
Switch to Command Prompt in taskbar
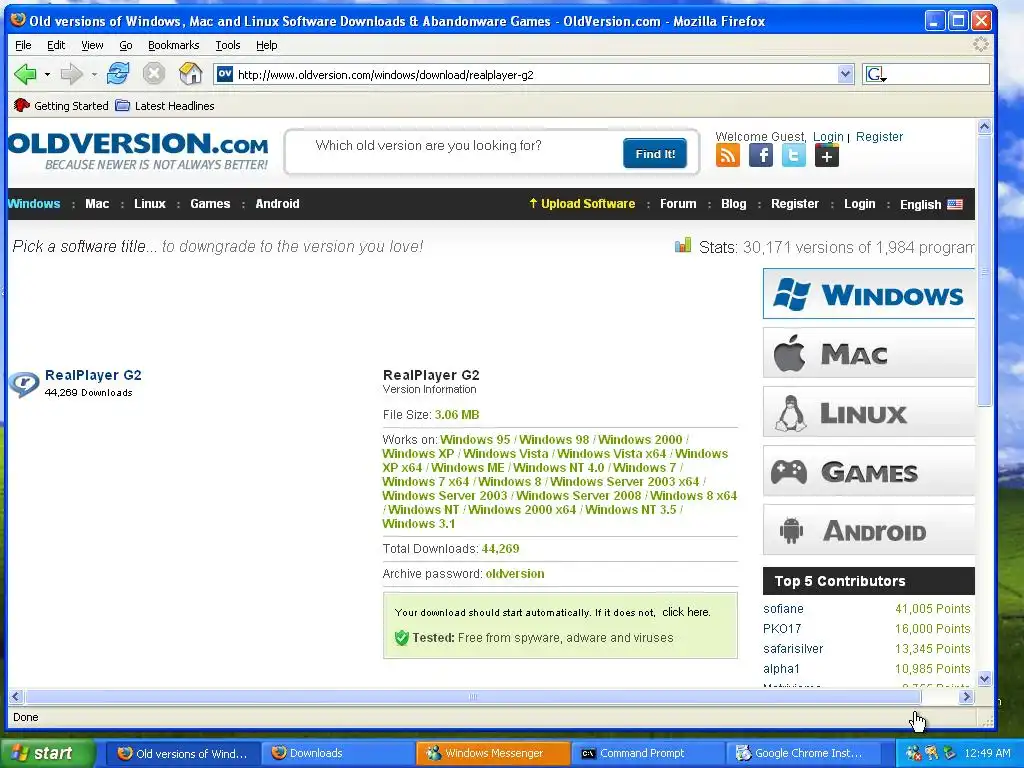648,753
